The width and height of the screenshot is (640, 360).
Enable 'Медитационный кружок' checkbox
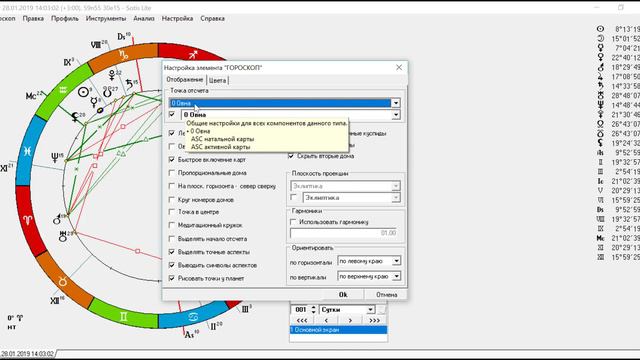(x=171, y=225)
